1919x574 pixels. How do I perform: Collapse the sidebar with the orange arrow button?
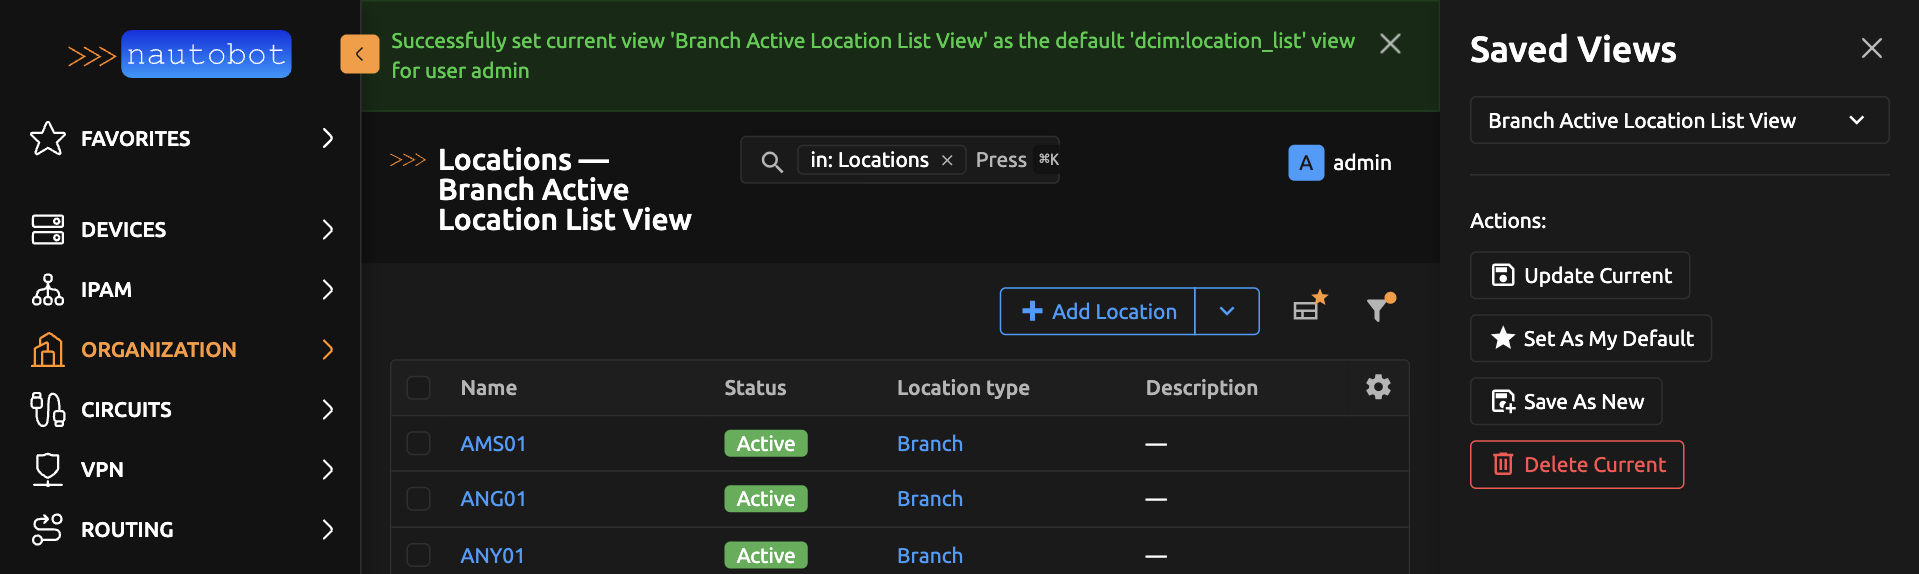(359, 54)
